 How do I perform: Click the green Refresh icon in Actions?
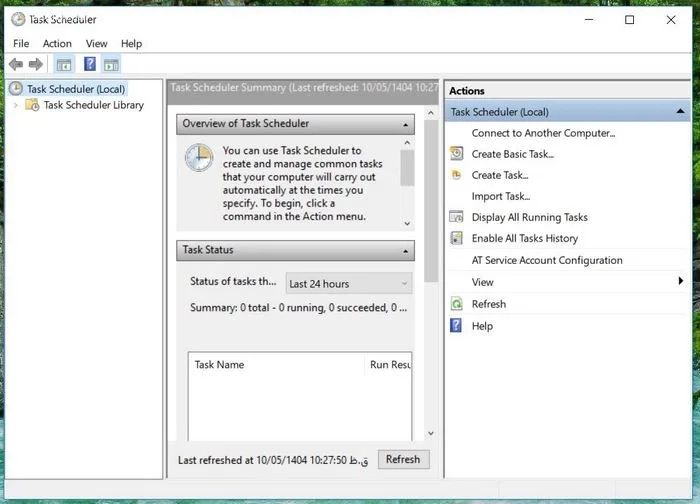click(x=457, y=304)
